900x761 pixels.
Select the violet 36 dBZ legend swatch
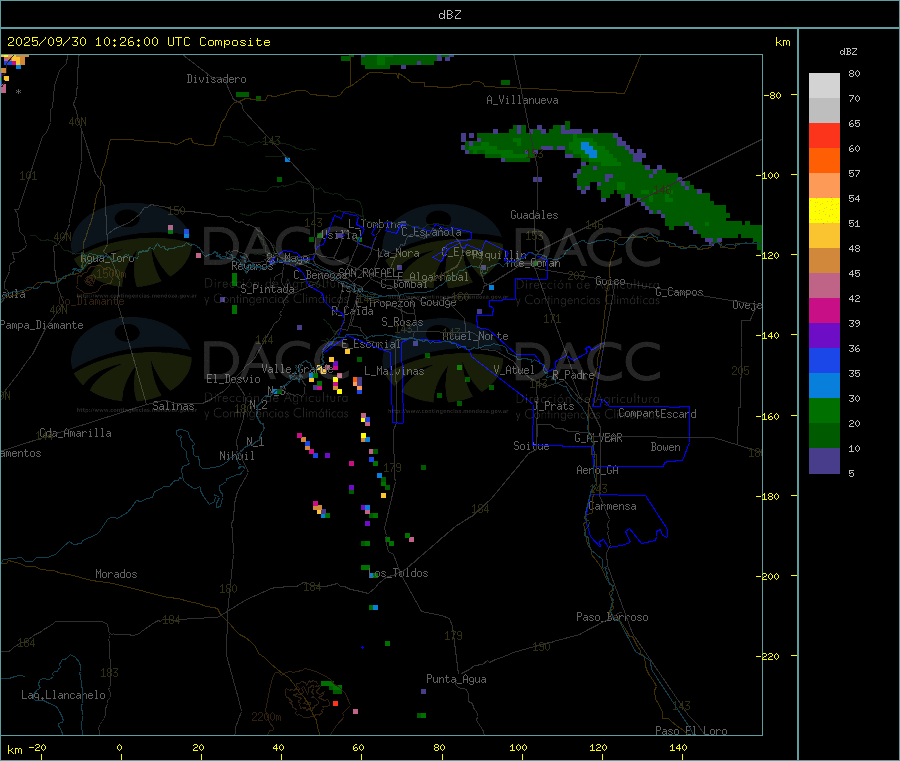tap(824, 336)
